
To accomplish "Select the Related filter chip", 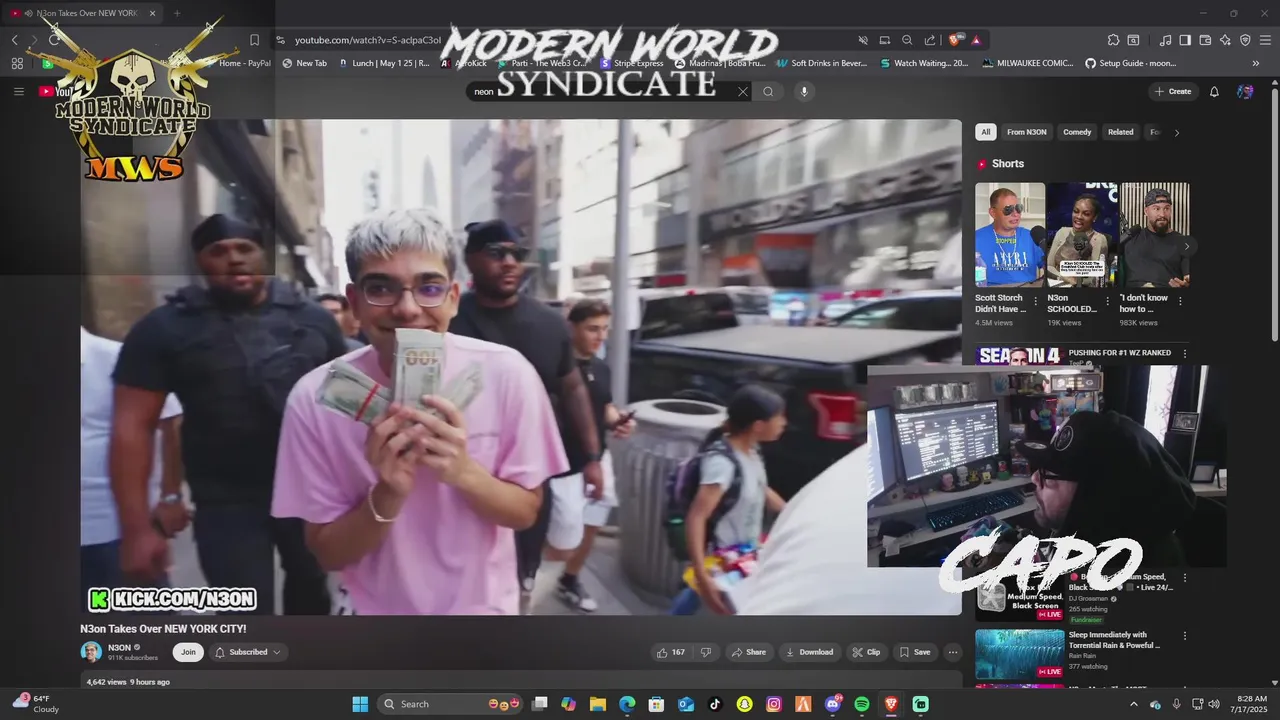I will (1121, 132).
